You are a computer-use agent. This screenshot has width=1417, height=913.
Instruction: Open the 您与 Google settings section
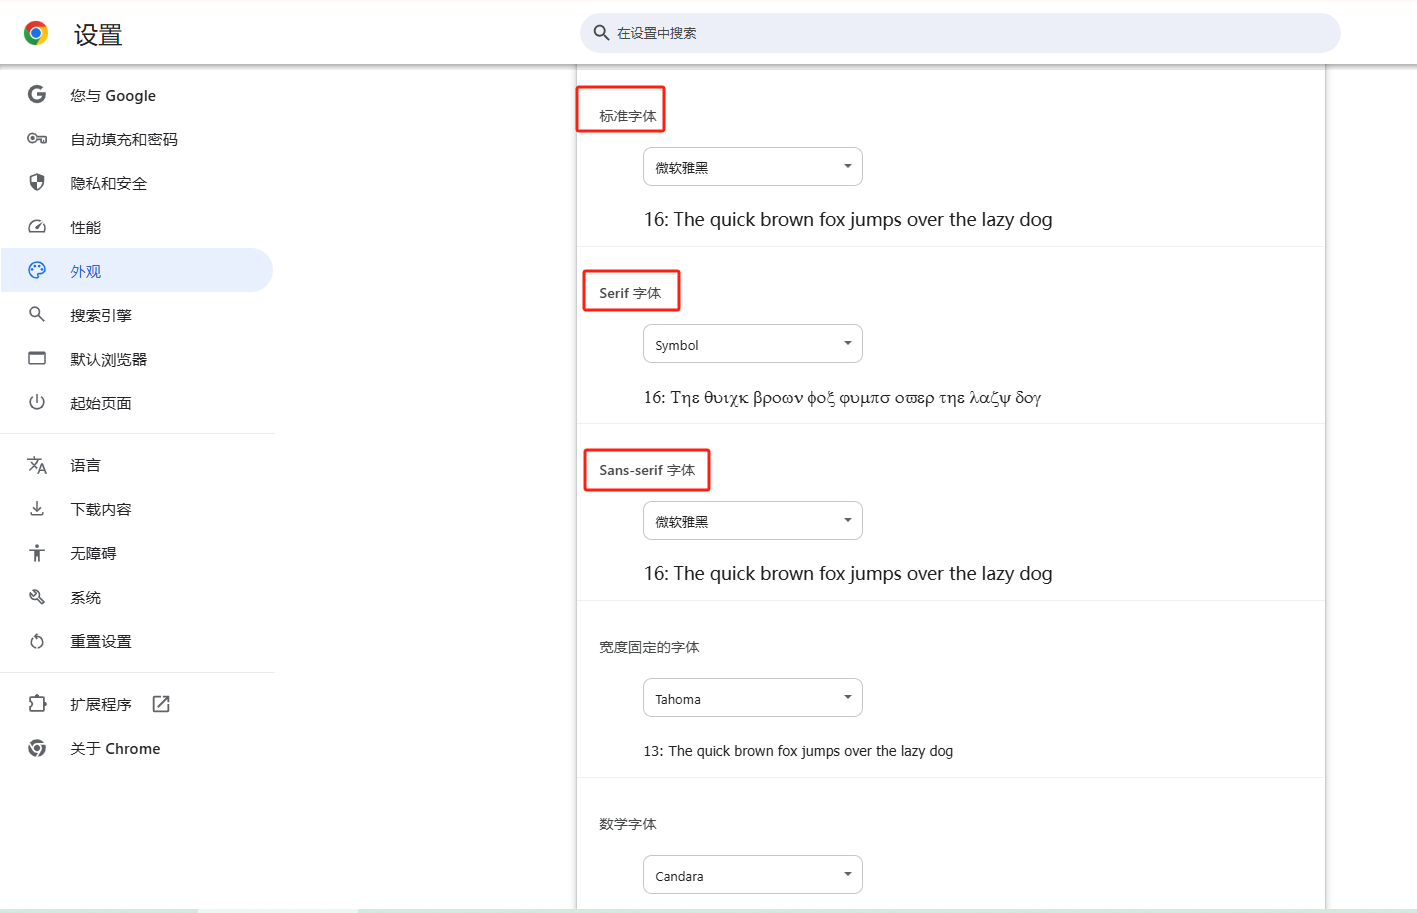[x=137, y=95]
